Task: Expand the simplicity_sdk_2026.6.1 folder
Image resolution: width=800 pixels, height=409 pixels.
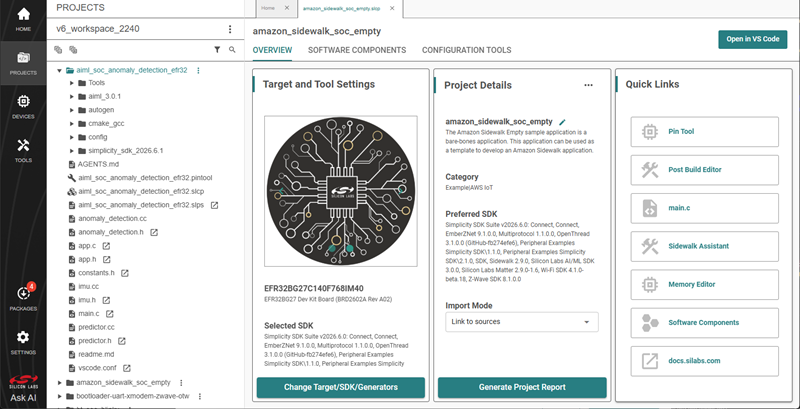Action: (72, 151)
